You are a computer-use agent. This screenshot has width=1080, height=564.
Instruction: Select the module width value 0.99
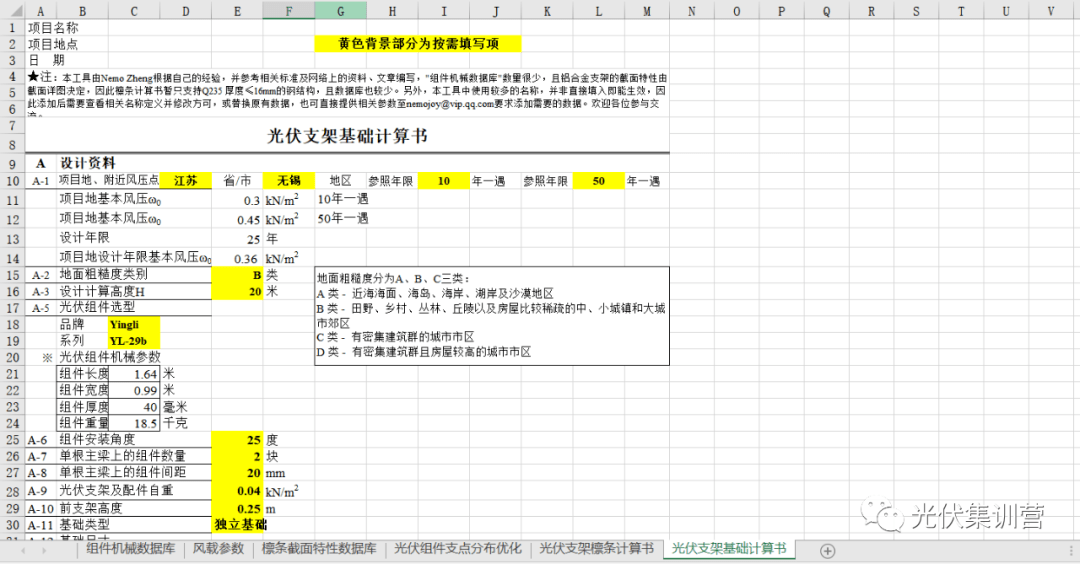(134, 390)
